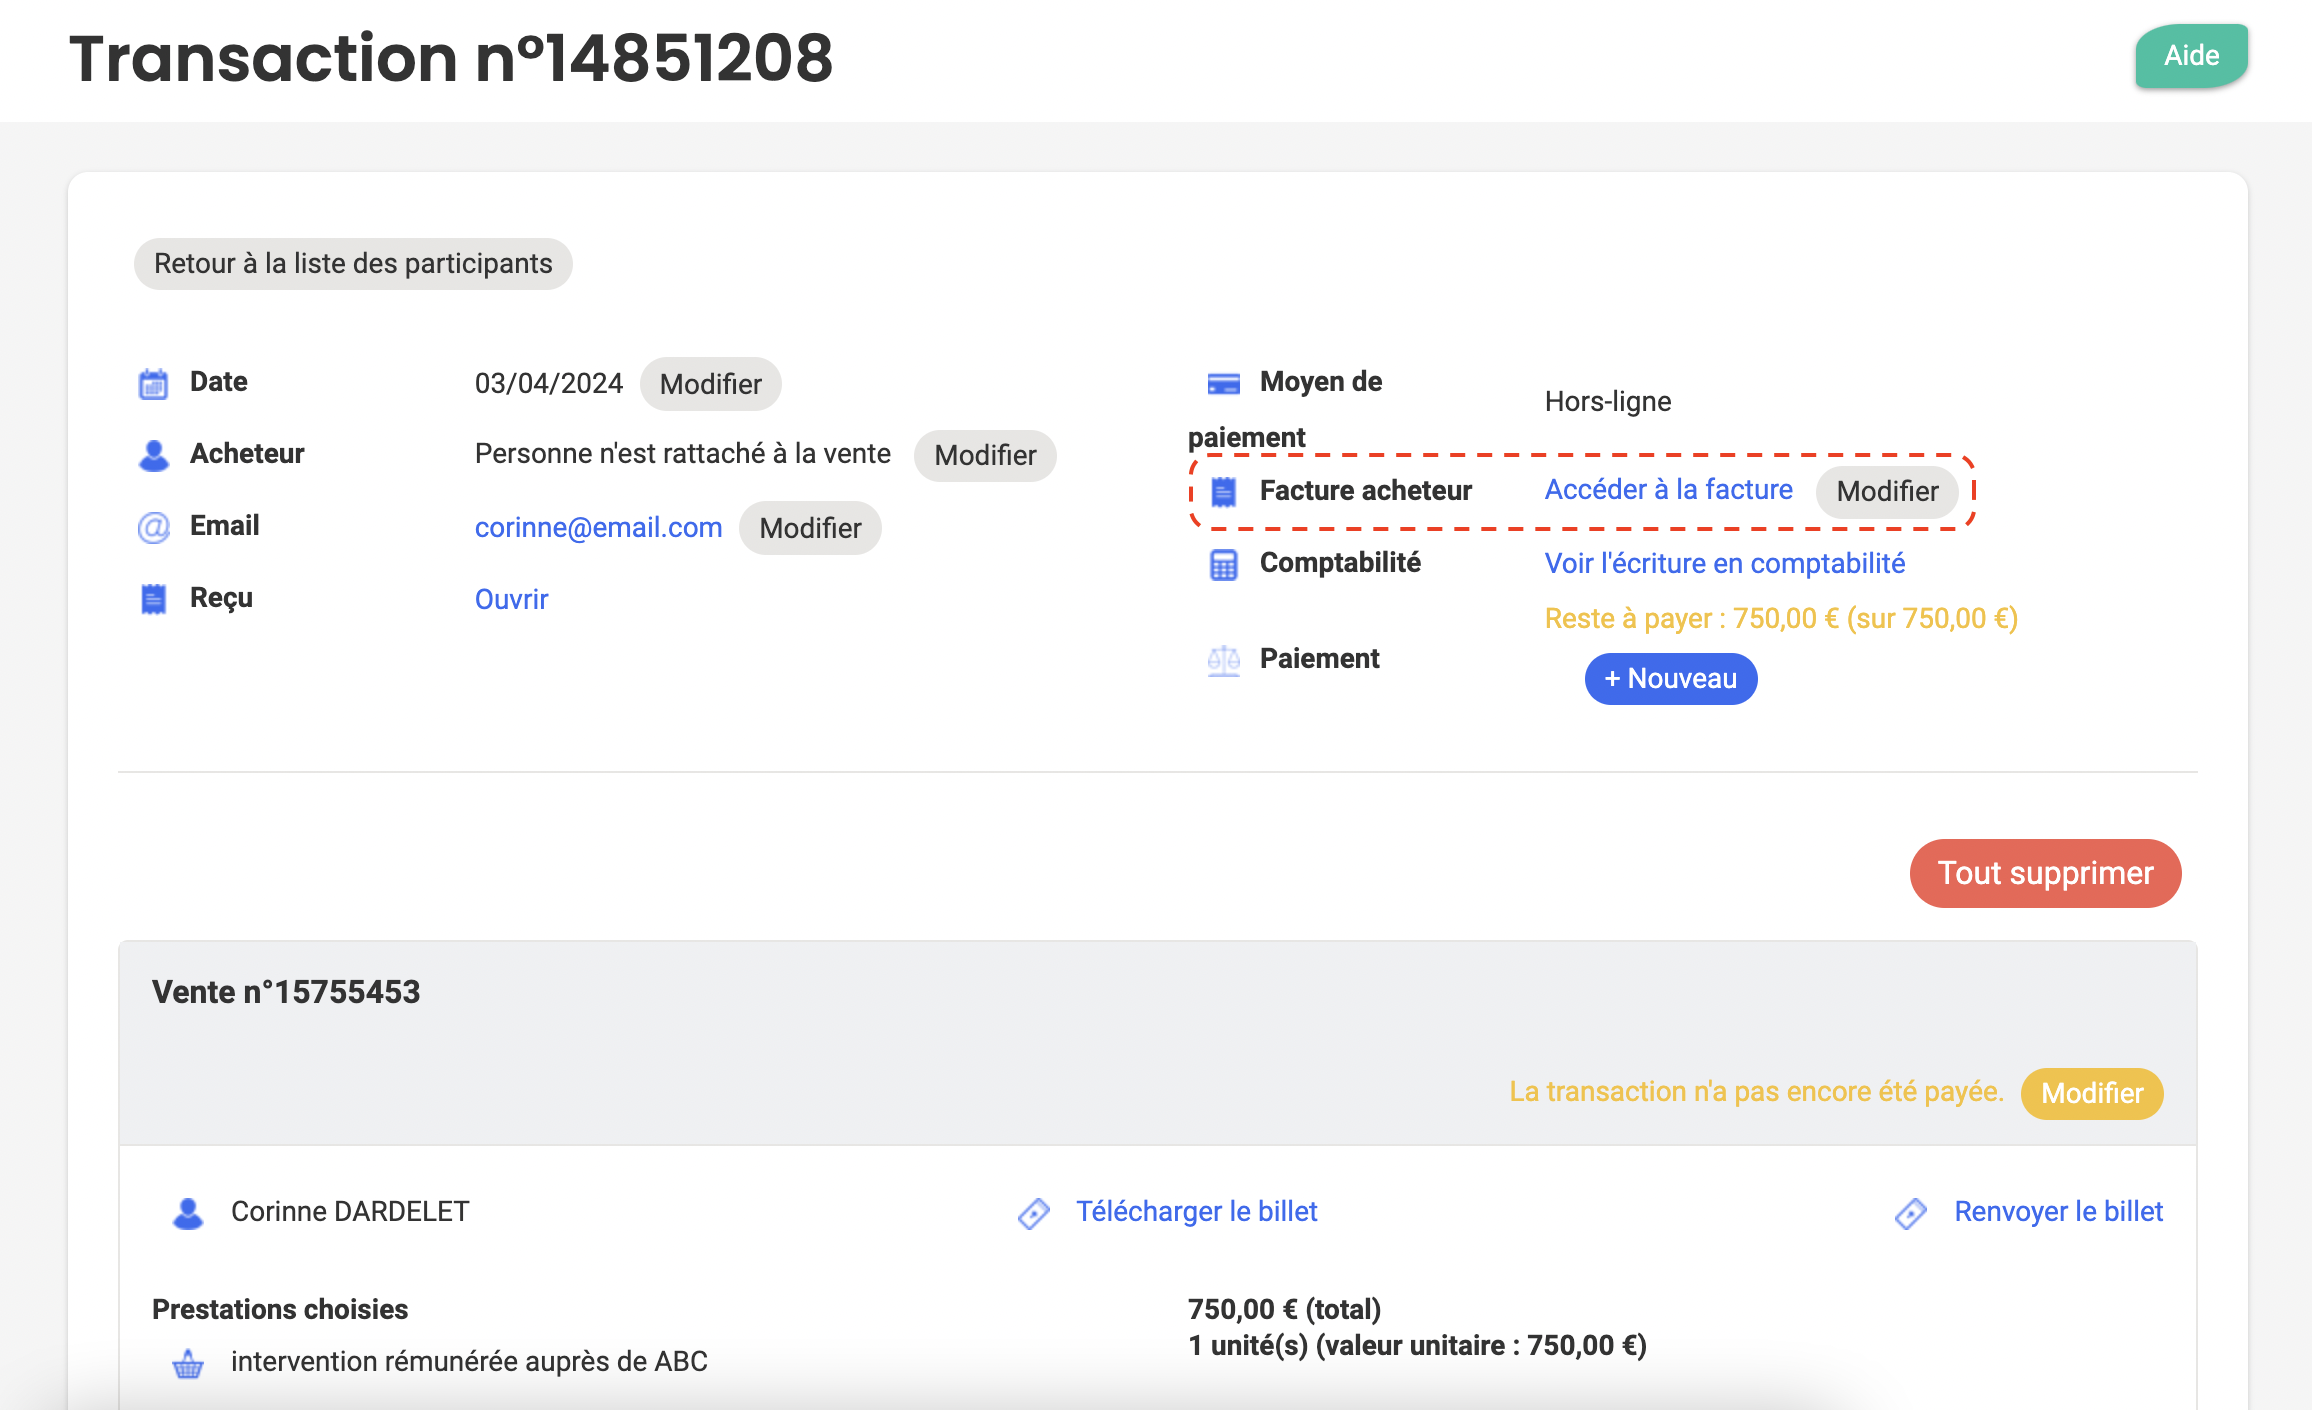The width and height of the screenshot is (2312, 1410).
Task: Click the calendar icon beside Date
Action: (153, 383)
